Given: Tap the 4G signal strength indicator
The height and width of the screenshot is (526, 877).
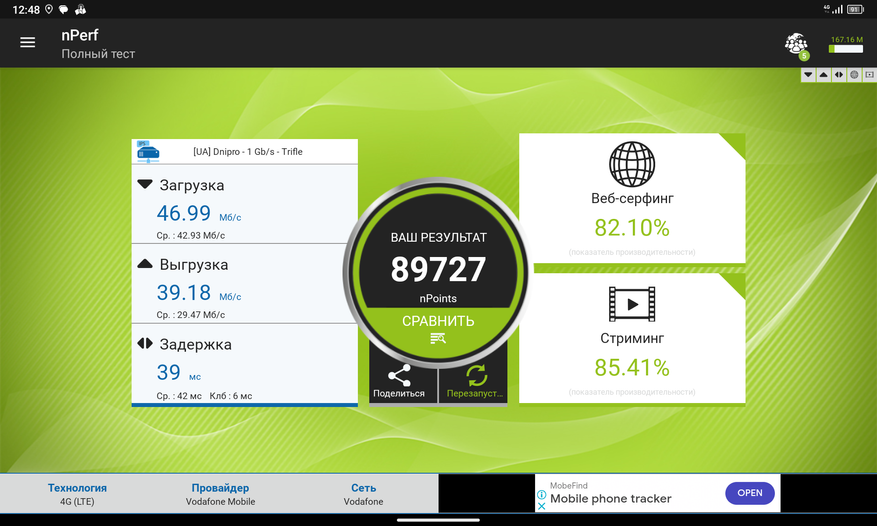Looking at the screenshot, I should (x=833, y=9).
